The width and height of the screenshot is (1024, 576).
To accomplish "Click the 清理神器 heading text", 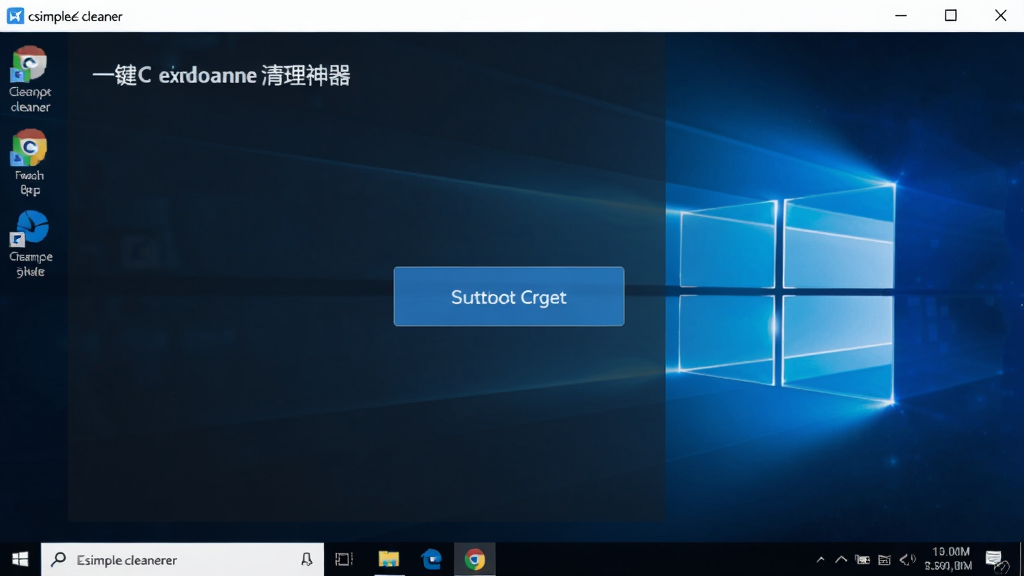I will [306, 76].
